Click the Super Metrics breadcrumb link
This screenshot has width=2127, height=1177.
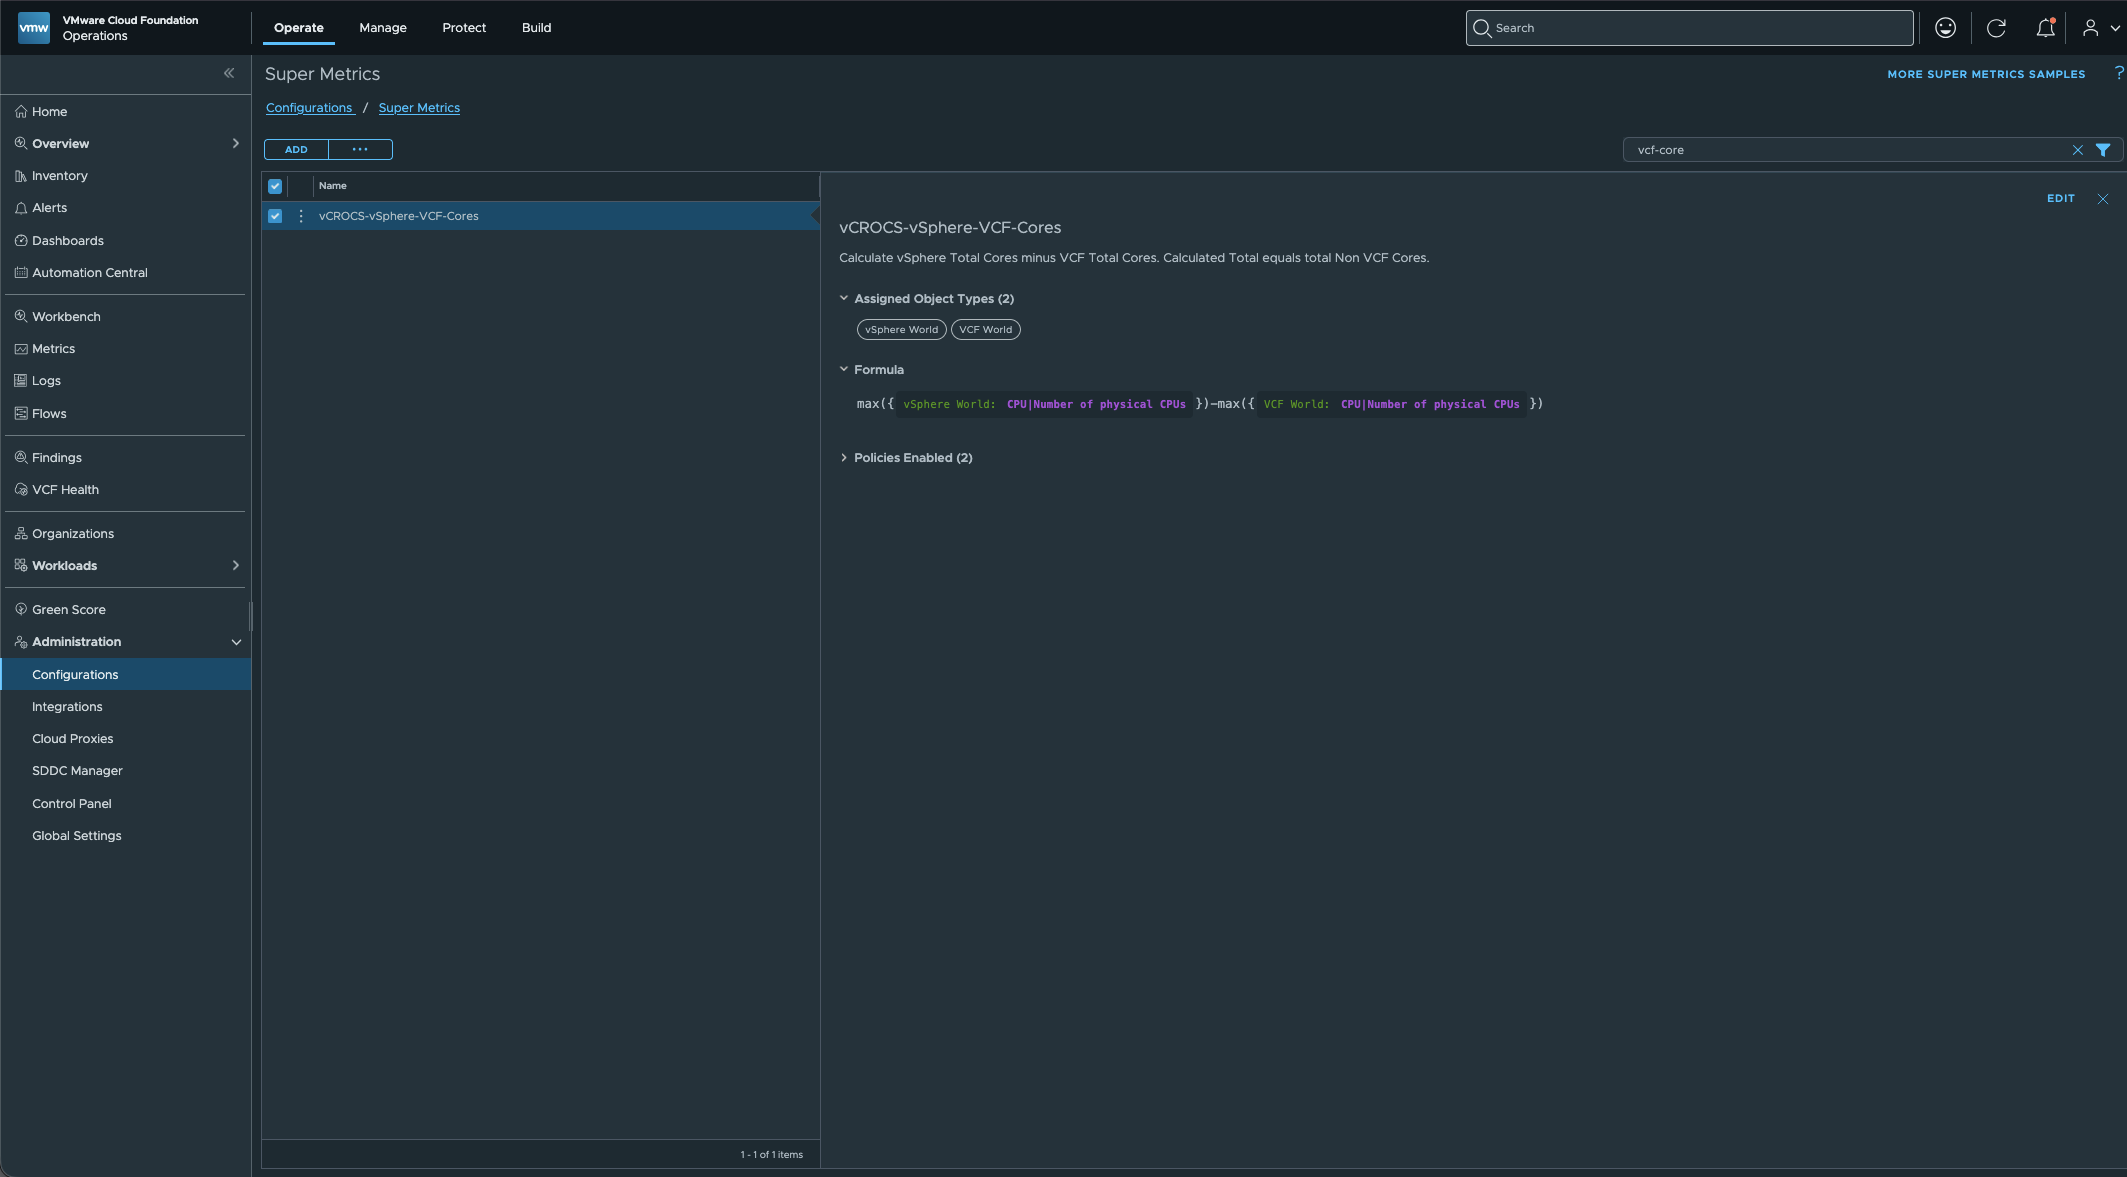[x=419, y=108]
